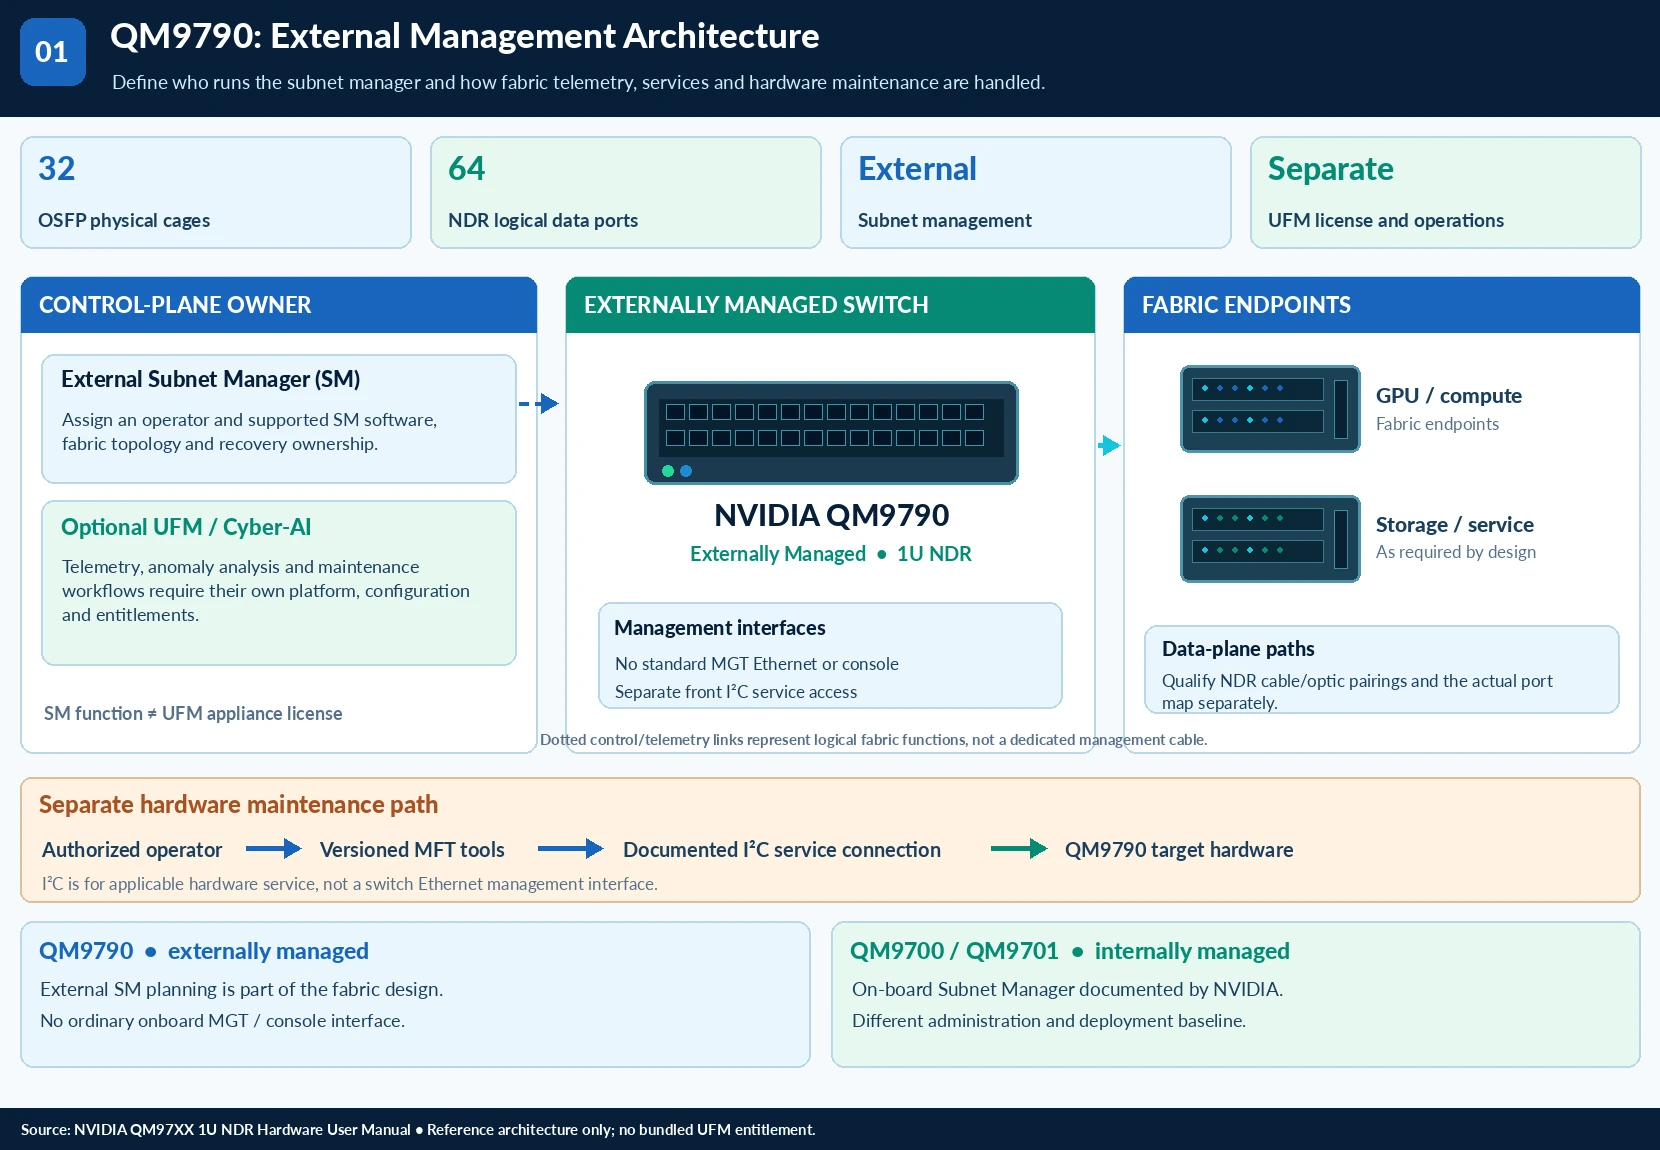Click 'Separate front I²C service access' line
The image size is (1660, 1150).
[736, 692]
